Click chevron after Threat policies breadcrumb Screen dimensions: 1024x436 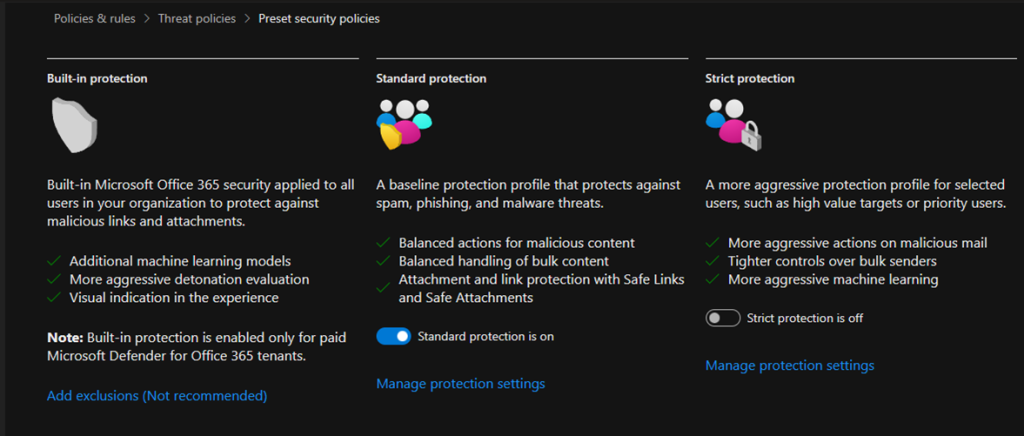247,18
